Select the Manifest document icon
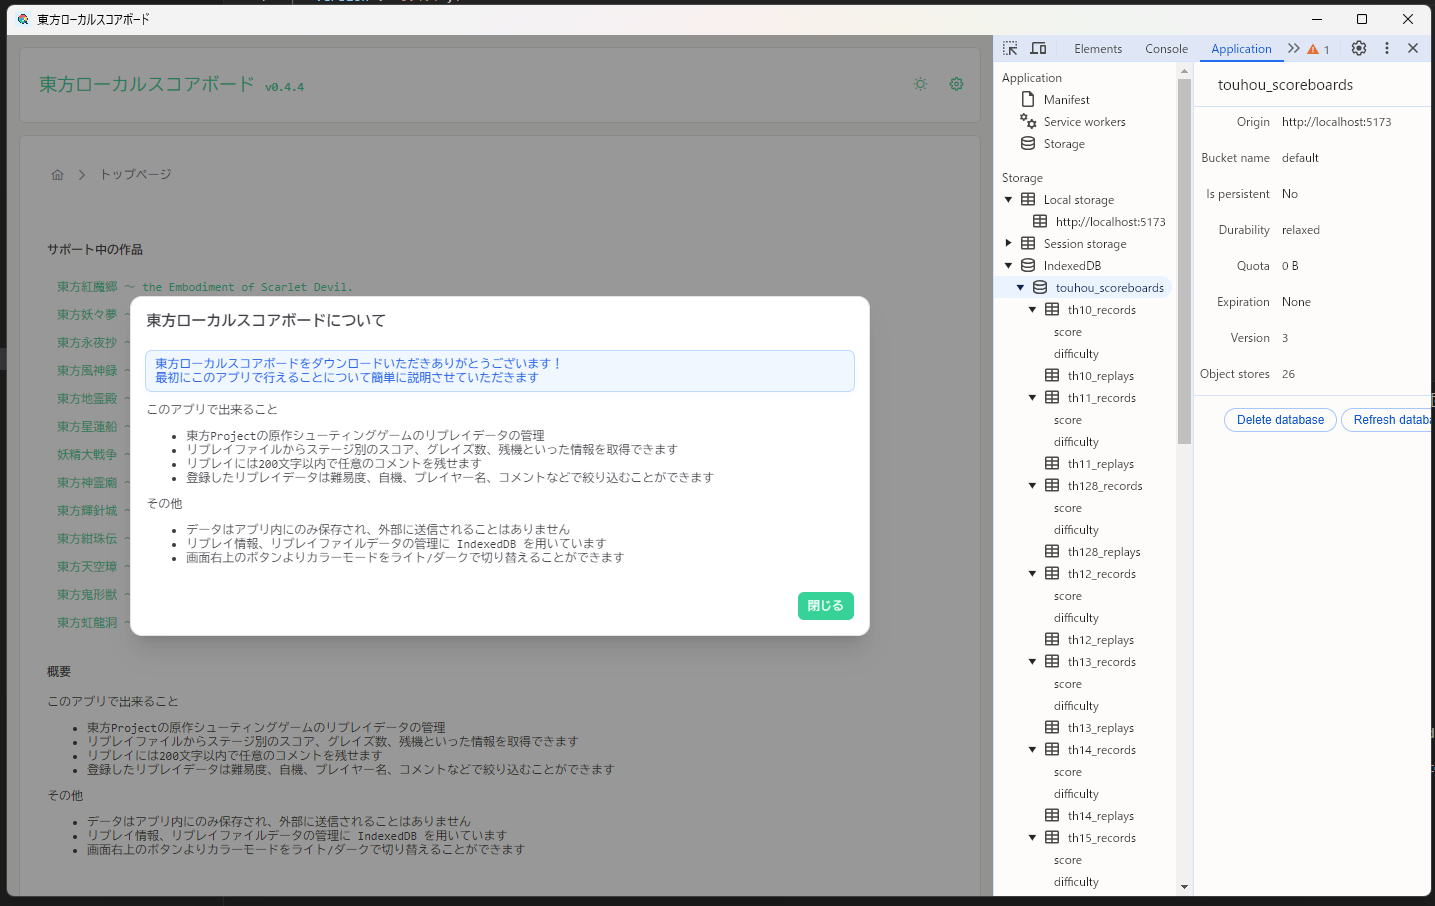The height and width of the screenshot is (906, 1435). [1028, 99]
